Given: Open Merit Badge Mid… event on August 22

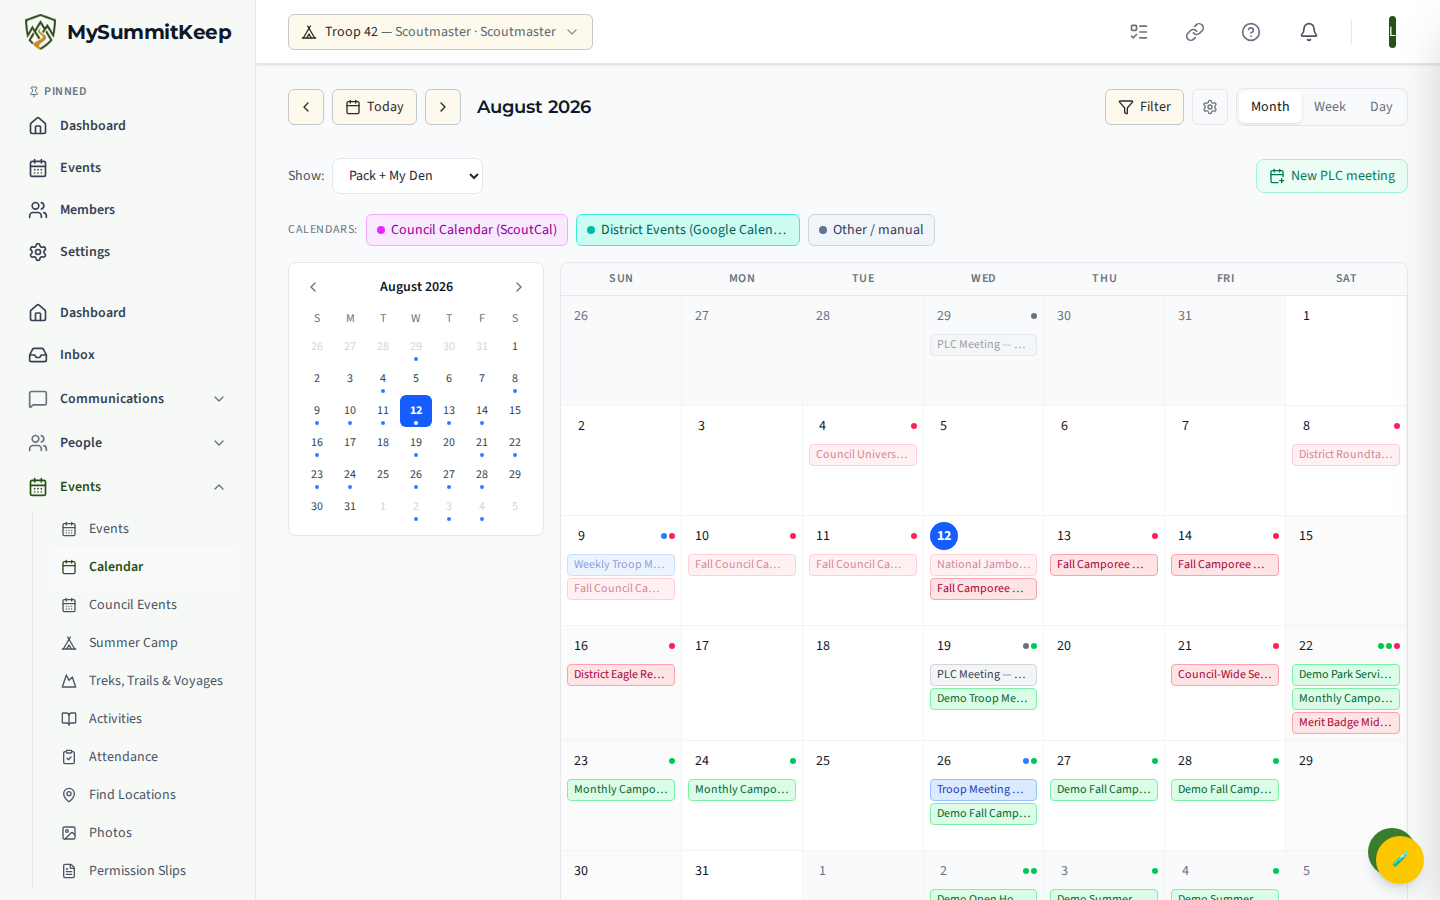Looking at the screenshot, I should click(x=1346, y=723).
